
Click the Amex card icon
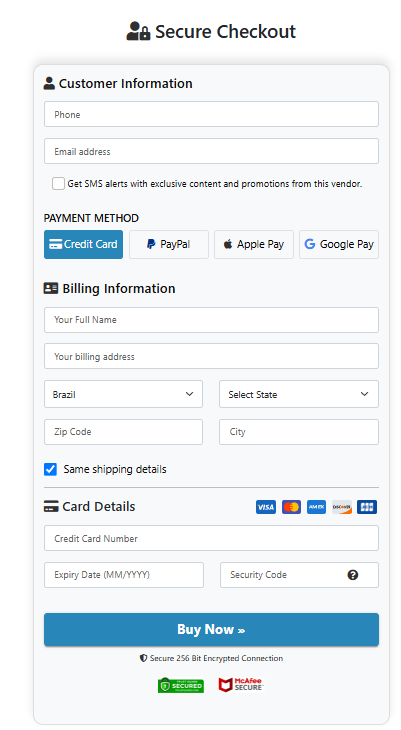tap(316, 507)
